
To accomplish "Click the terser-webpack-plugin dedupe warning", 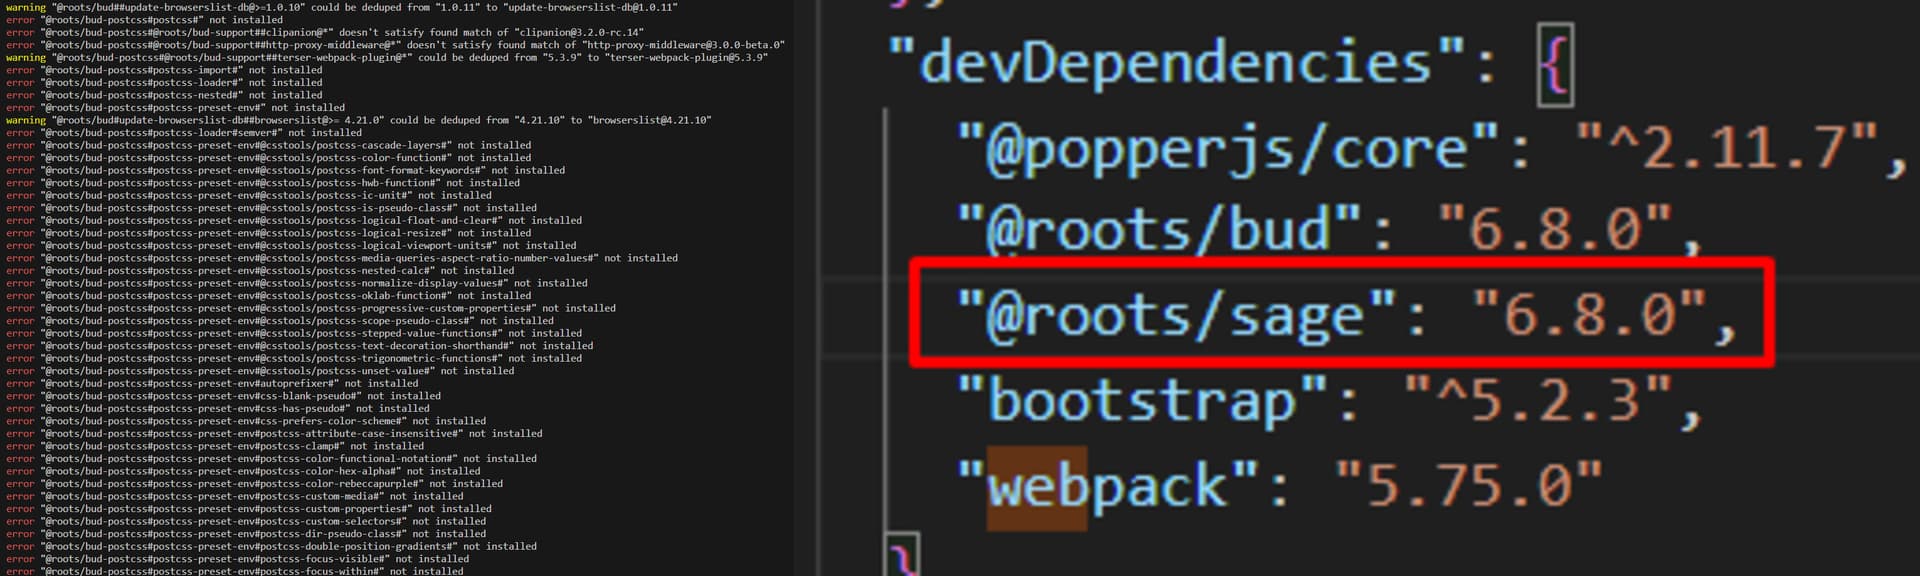I will point(387,57).
